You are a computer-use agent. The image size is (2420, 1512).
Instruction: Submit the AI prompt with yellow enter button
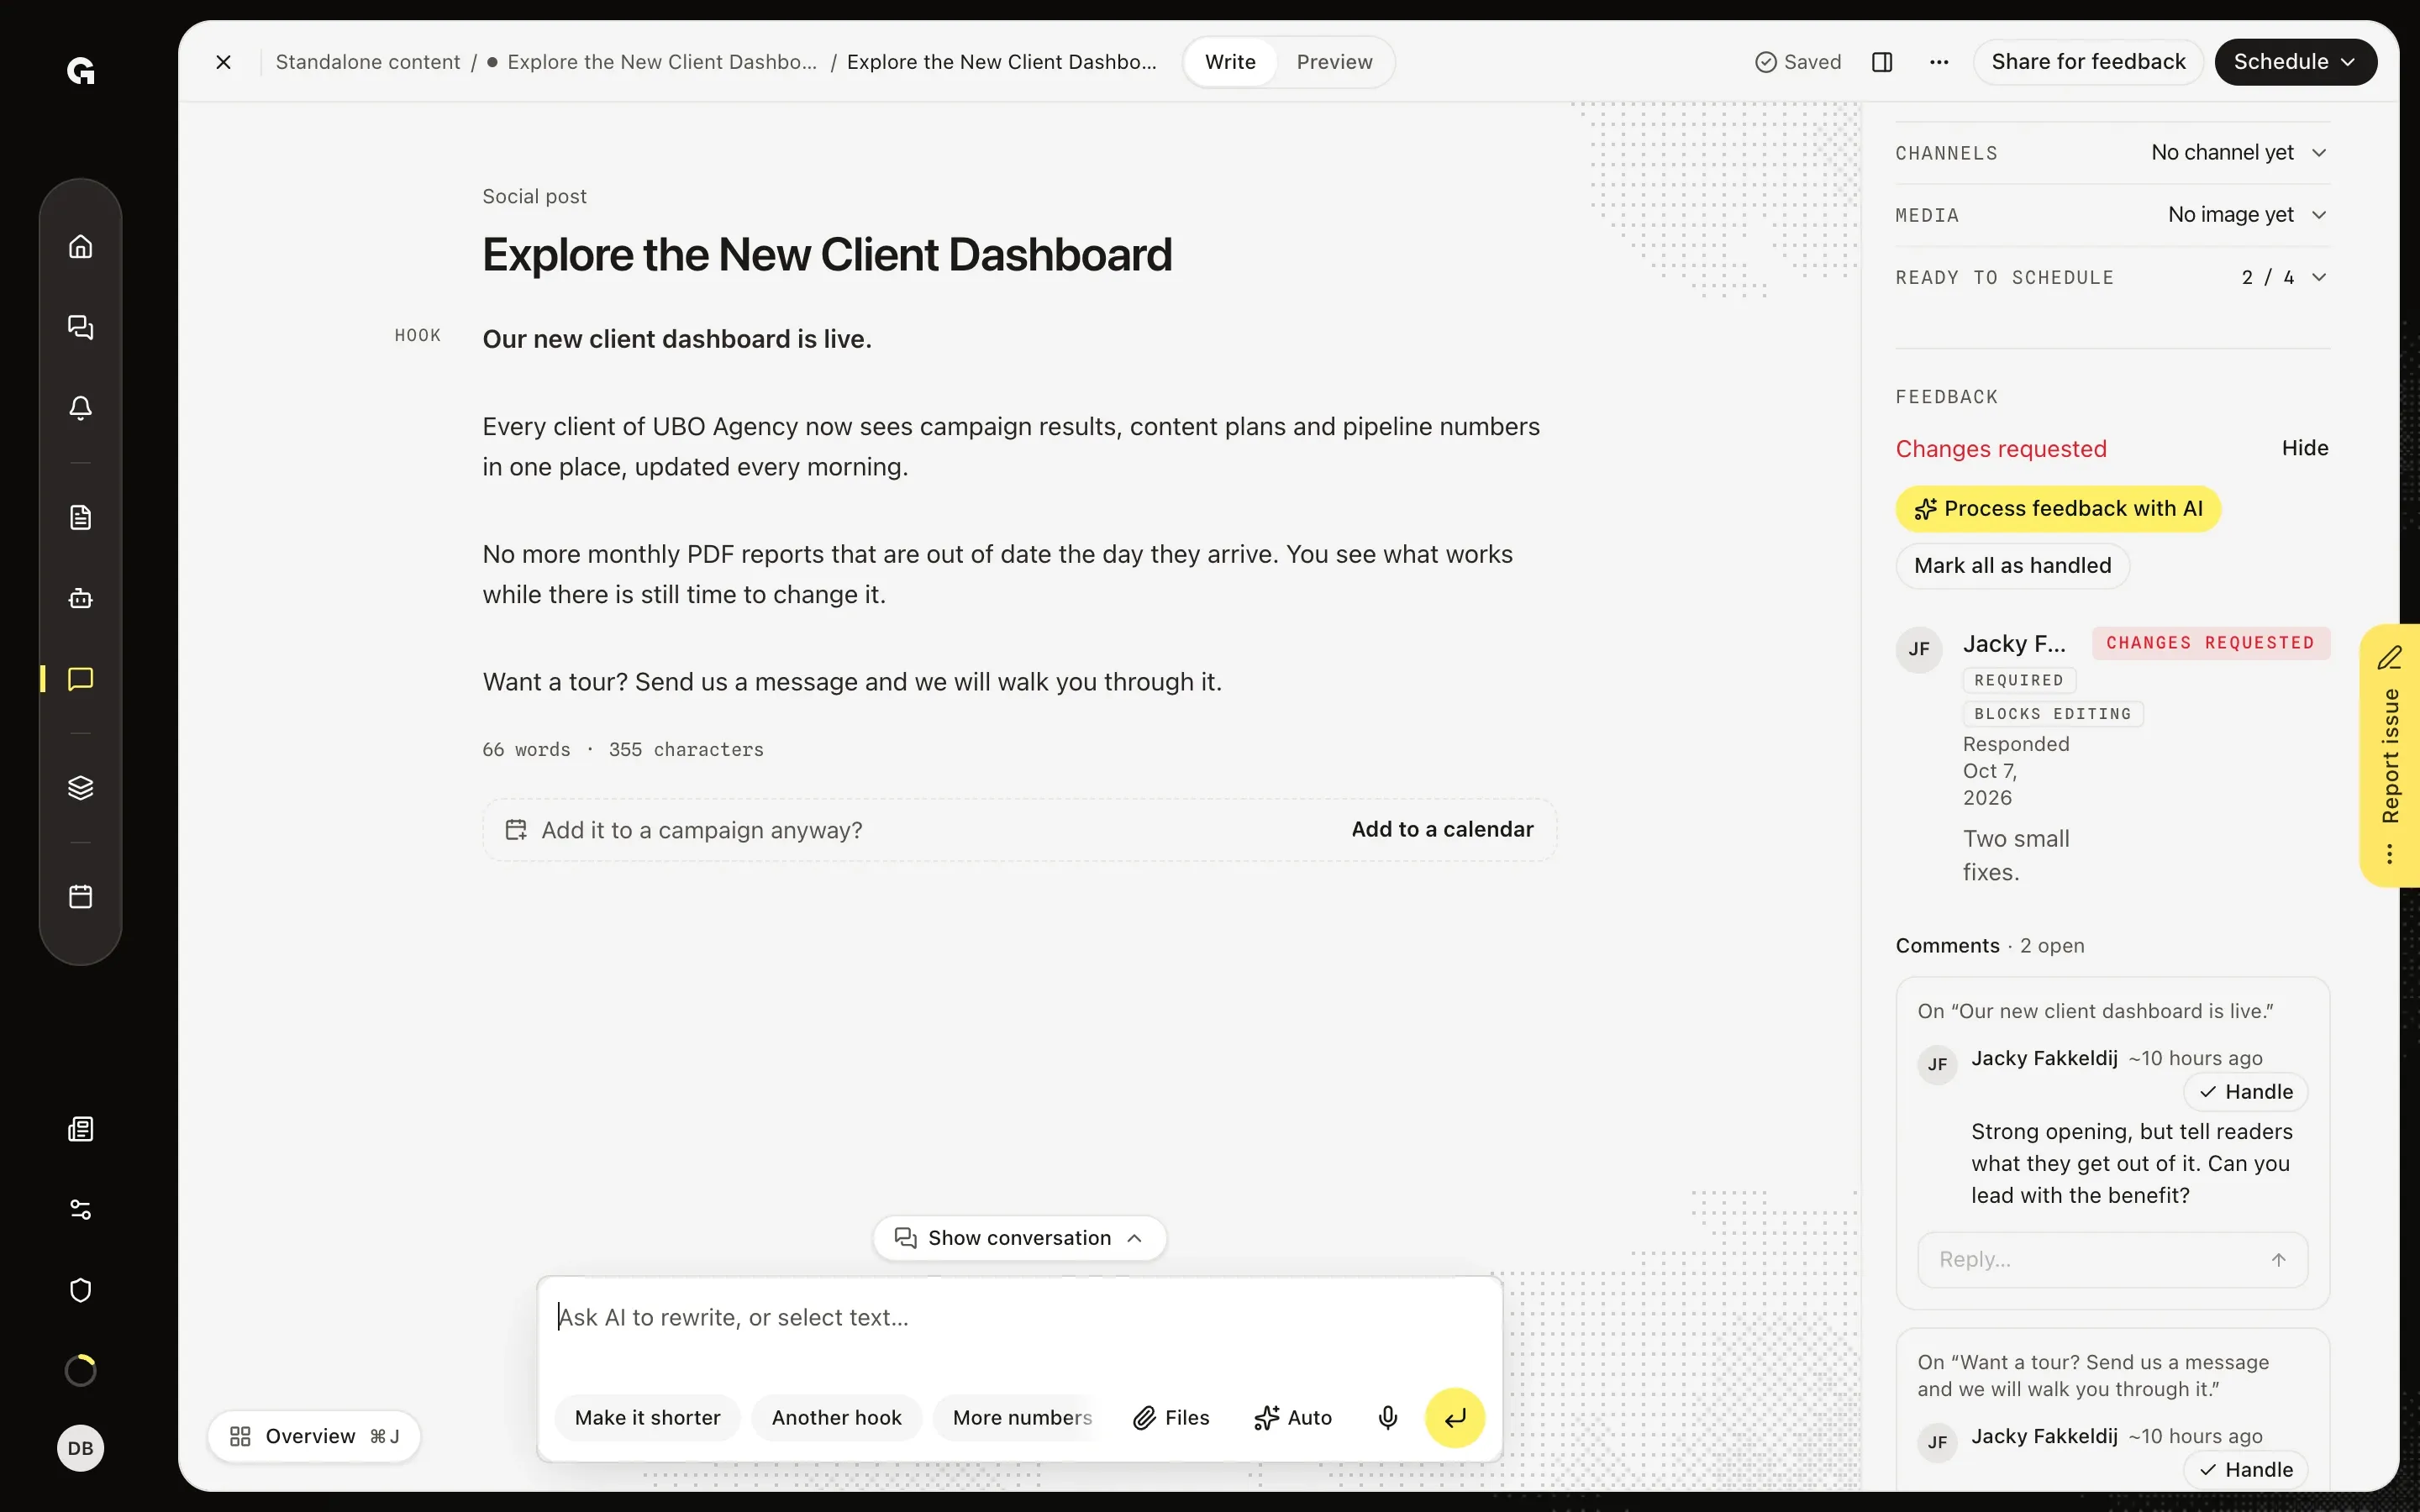(1454, 1417)
